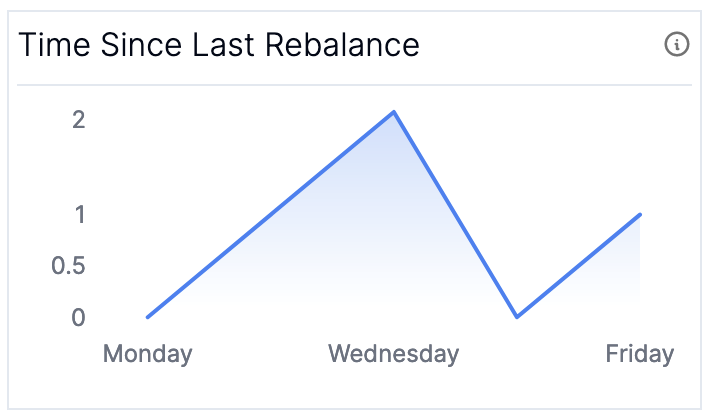Screen dimensions: 712x420
Task: Click the Thursday low point on line
Action: pyautogui.click(x=517, y=316)
